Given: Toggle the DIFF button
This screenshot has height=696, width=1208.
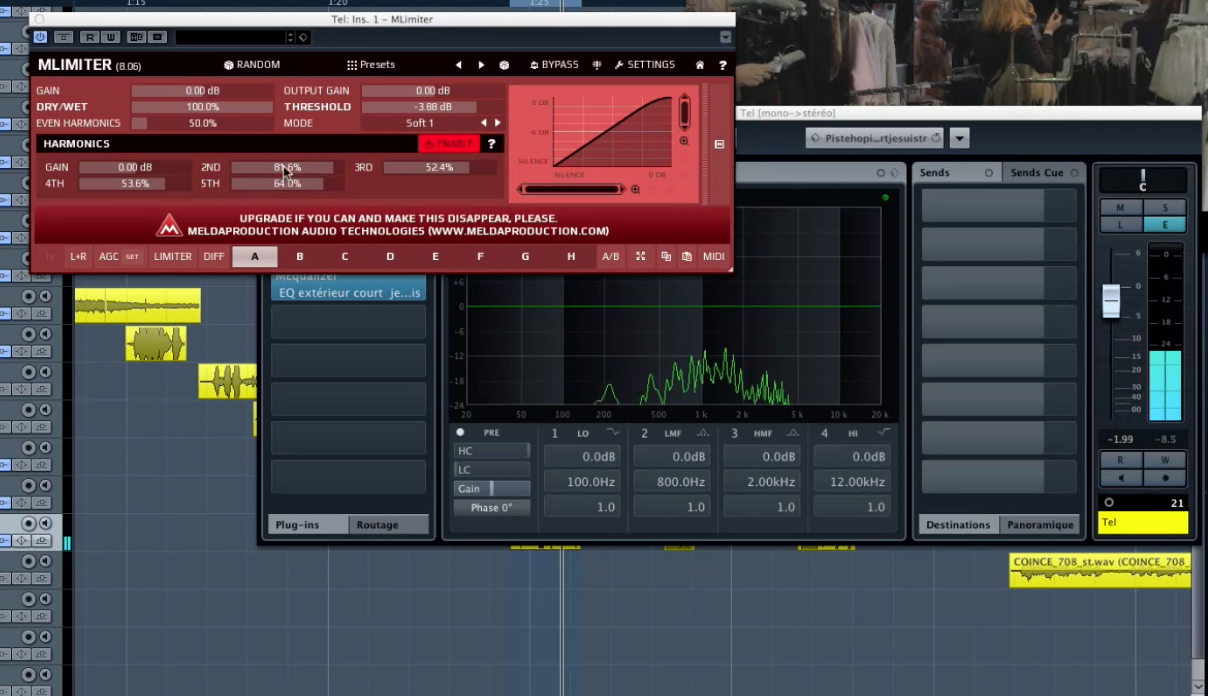Looking at the screenshot, I should (214, 257).
